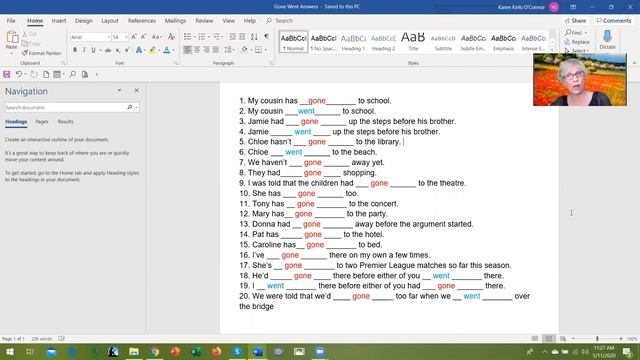The image size is (640, 360).
Task: Open Windows Start menu
Action: tap(10, 351)
